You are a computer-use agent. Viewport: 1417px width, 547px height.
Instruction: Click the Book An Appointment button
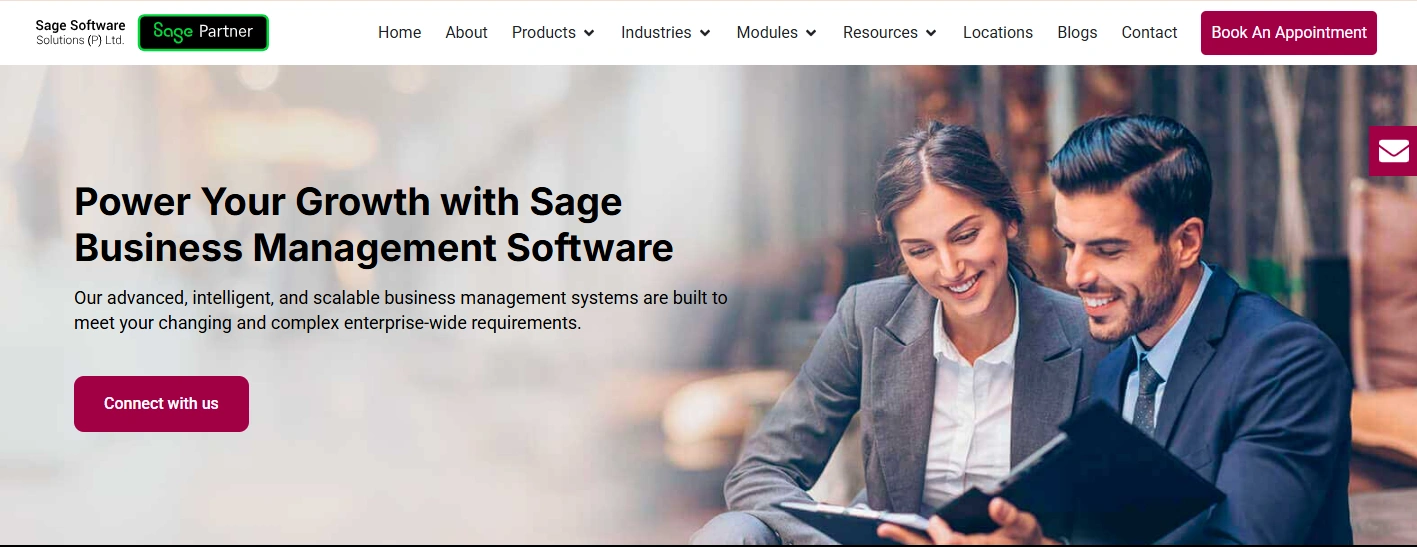tap(1289, 33)
